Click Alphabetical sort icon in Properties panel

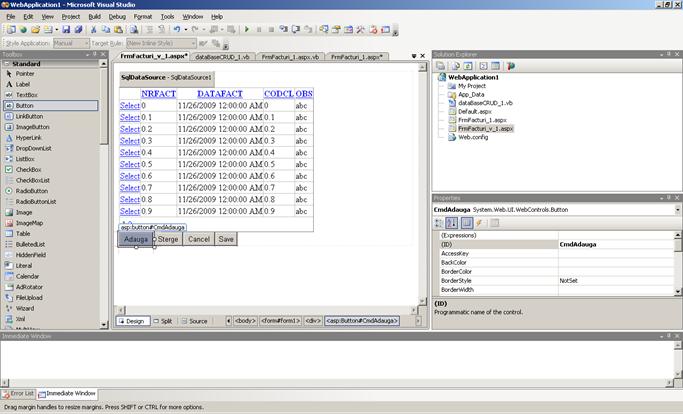tap(452, 223)
